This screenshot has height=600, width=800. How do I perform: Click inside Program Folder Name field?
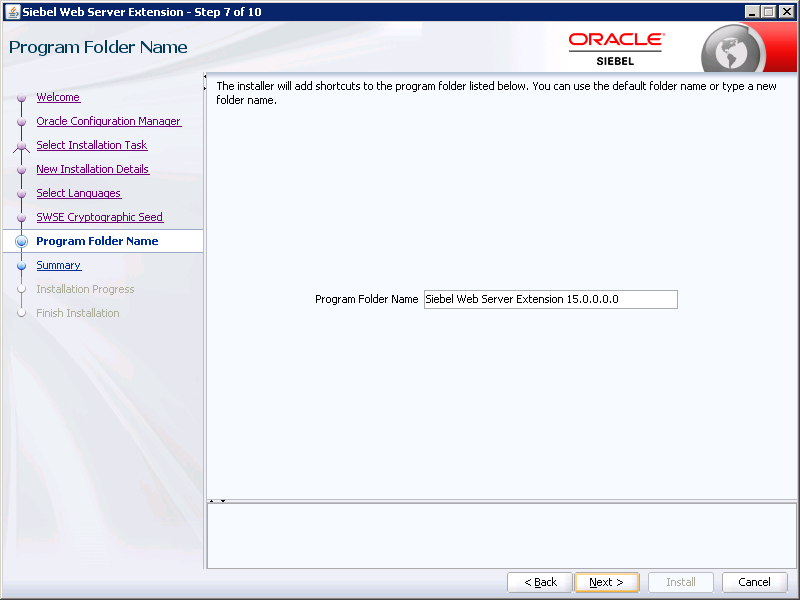click(551, 299)
